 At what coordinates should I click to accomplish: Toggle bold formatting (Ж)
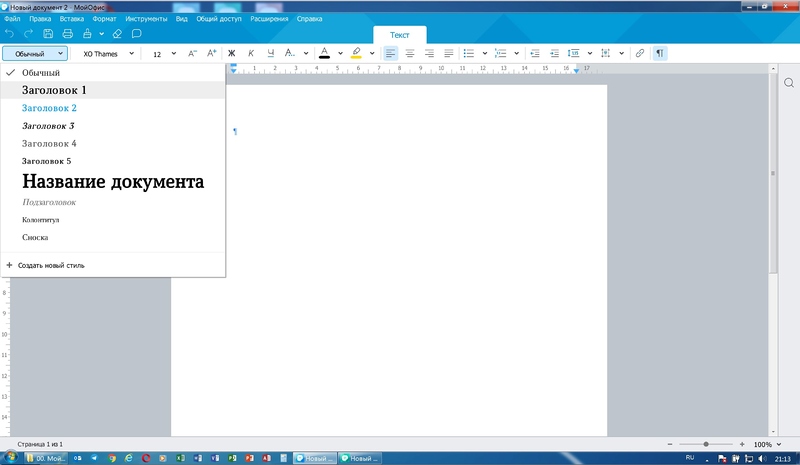point(232,53)
